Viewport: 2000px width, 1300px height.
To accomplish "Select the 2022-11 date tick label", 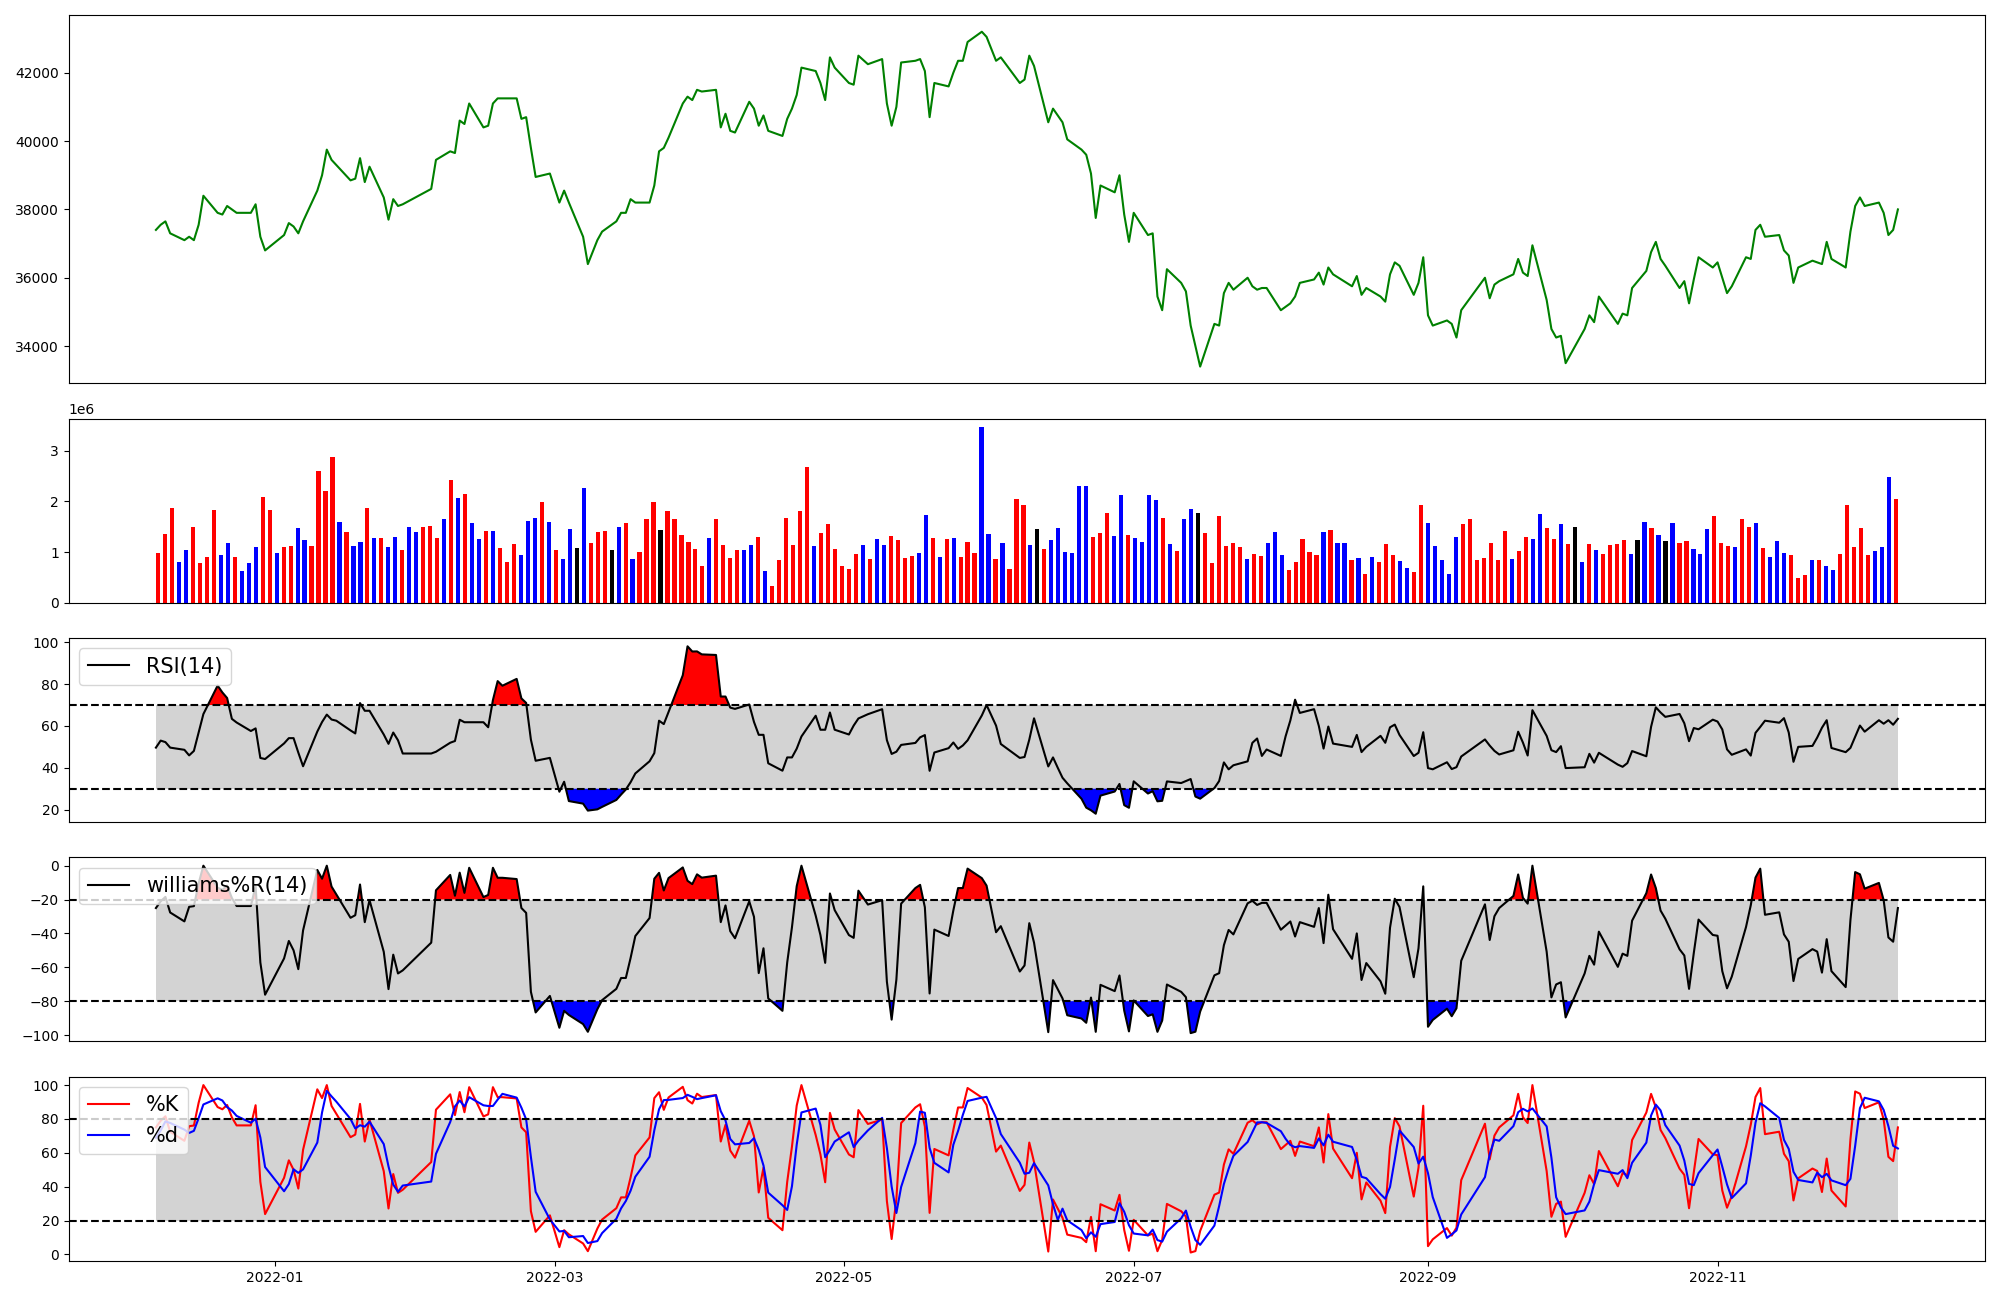I will (x=1717, y=1277).
